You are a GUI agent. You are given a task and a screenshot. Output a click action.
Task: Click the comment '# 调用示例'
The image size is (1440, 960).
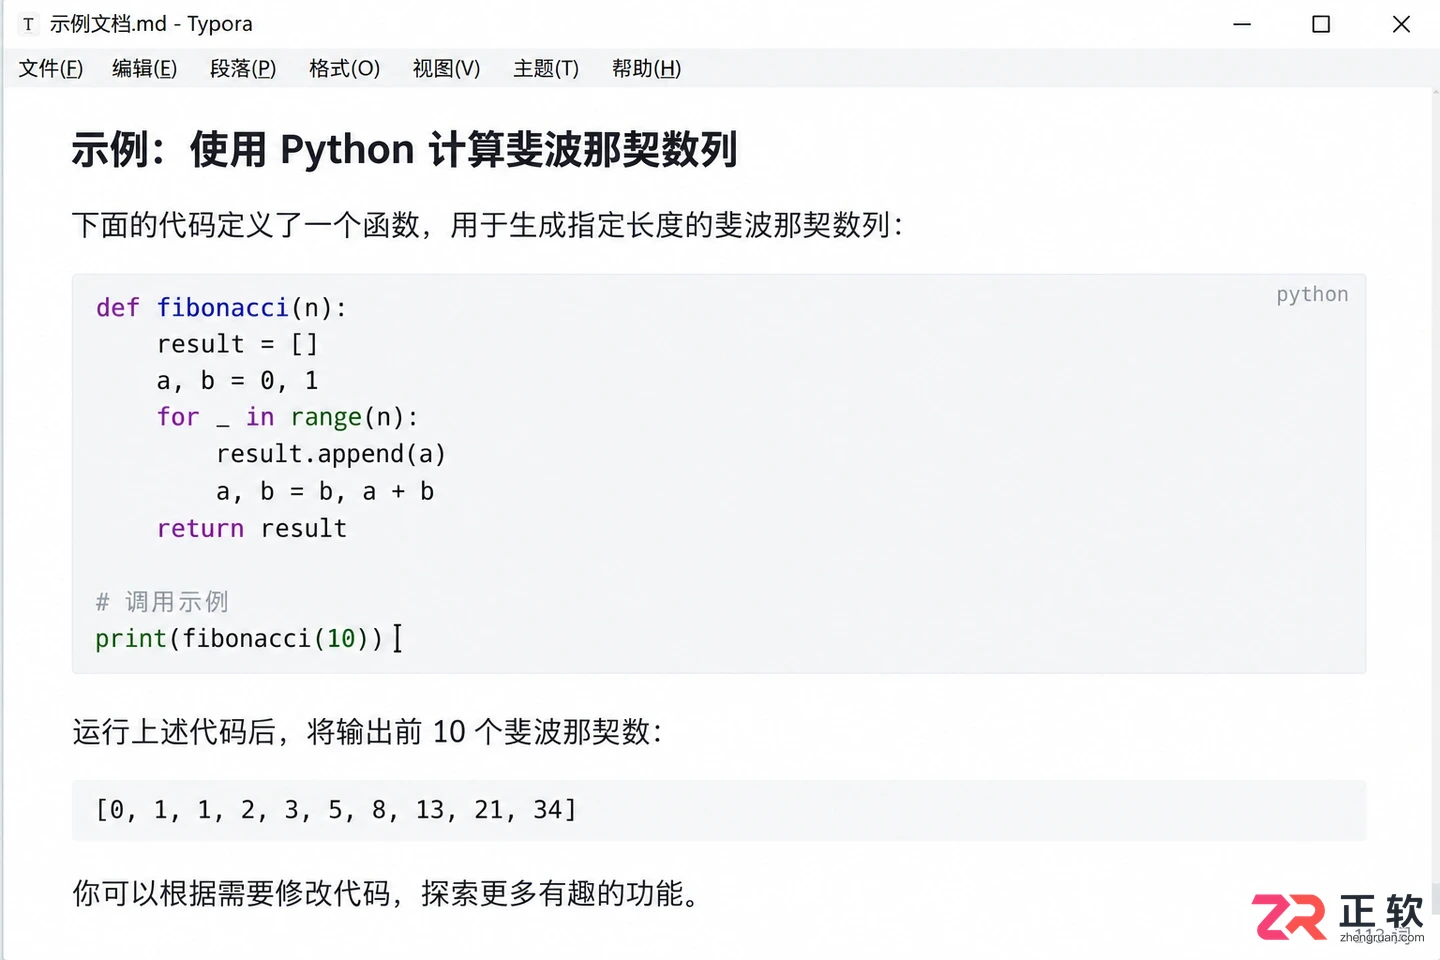[162, 602]
